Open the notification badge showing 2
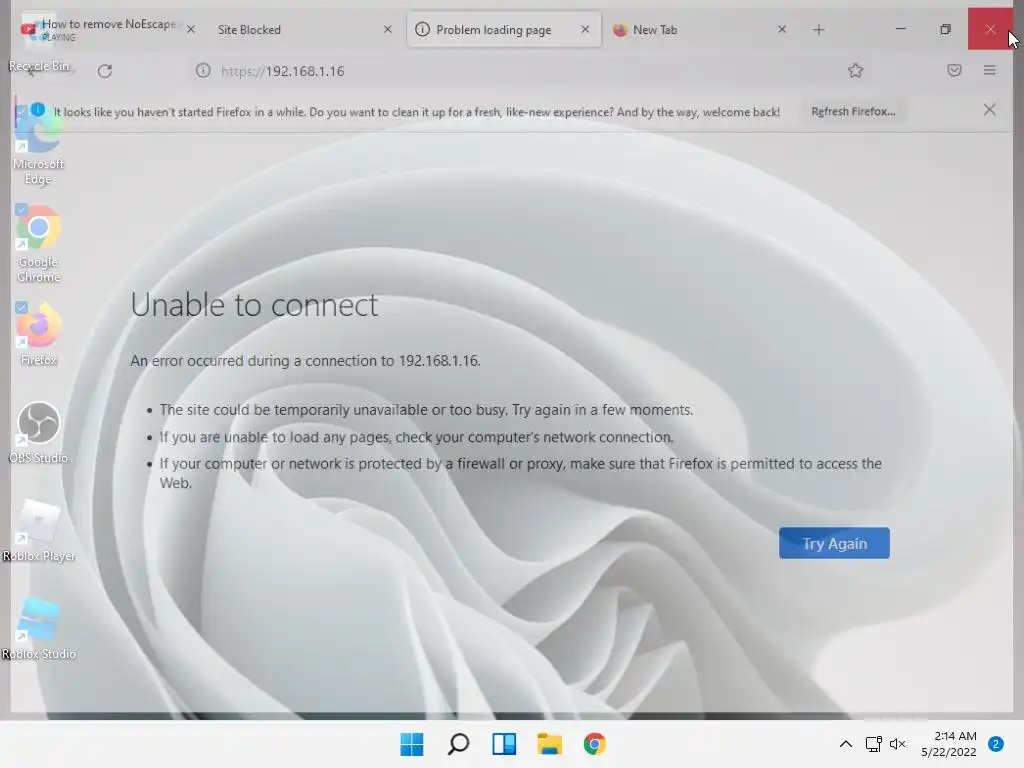The image size is (1024, 768). tap(996, 744)
